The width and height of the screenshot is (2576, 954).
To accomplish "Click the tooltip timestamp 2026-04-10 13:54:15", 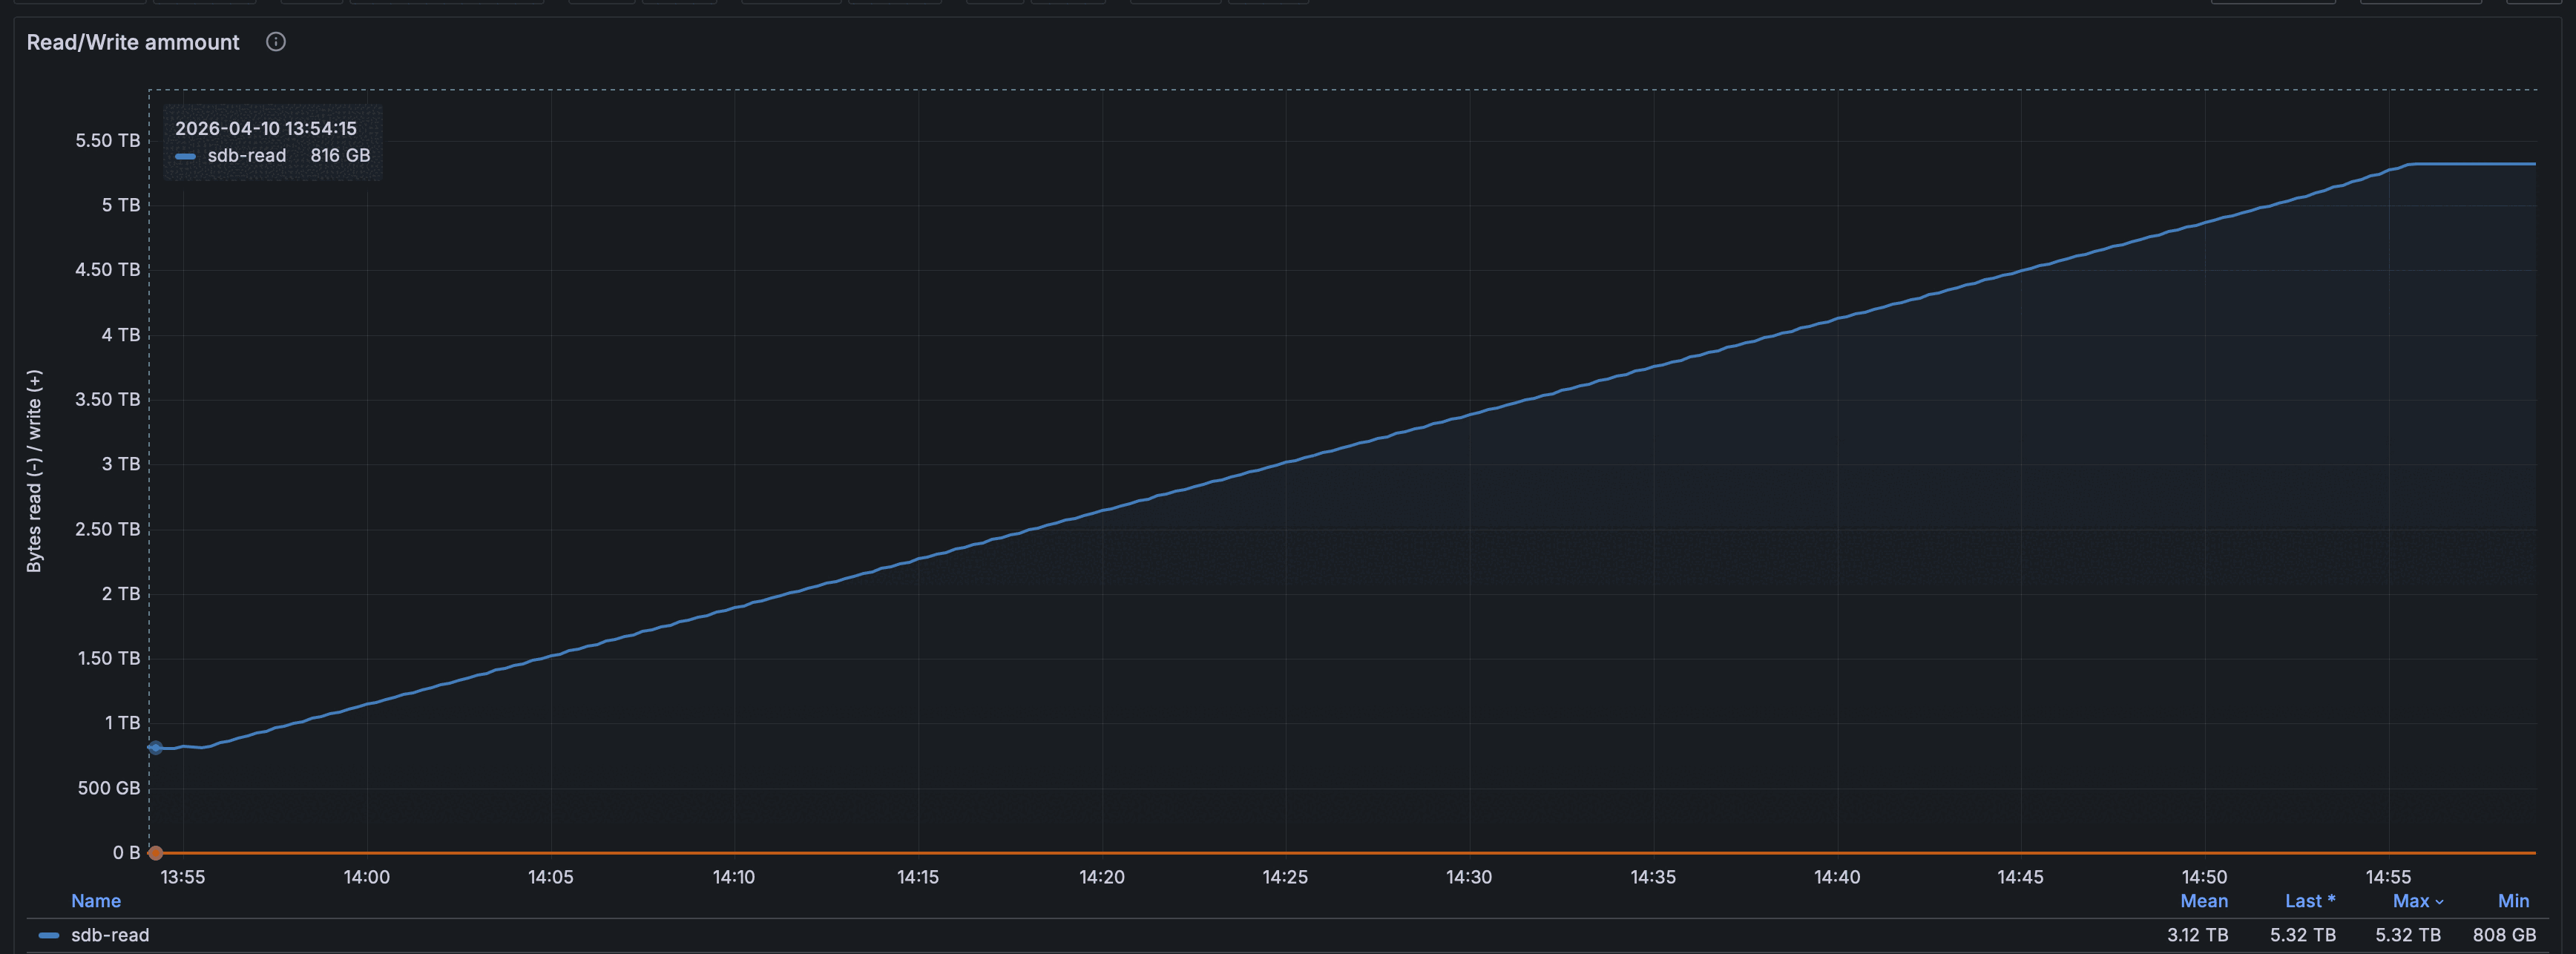I will click(265, 128).
